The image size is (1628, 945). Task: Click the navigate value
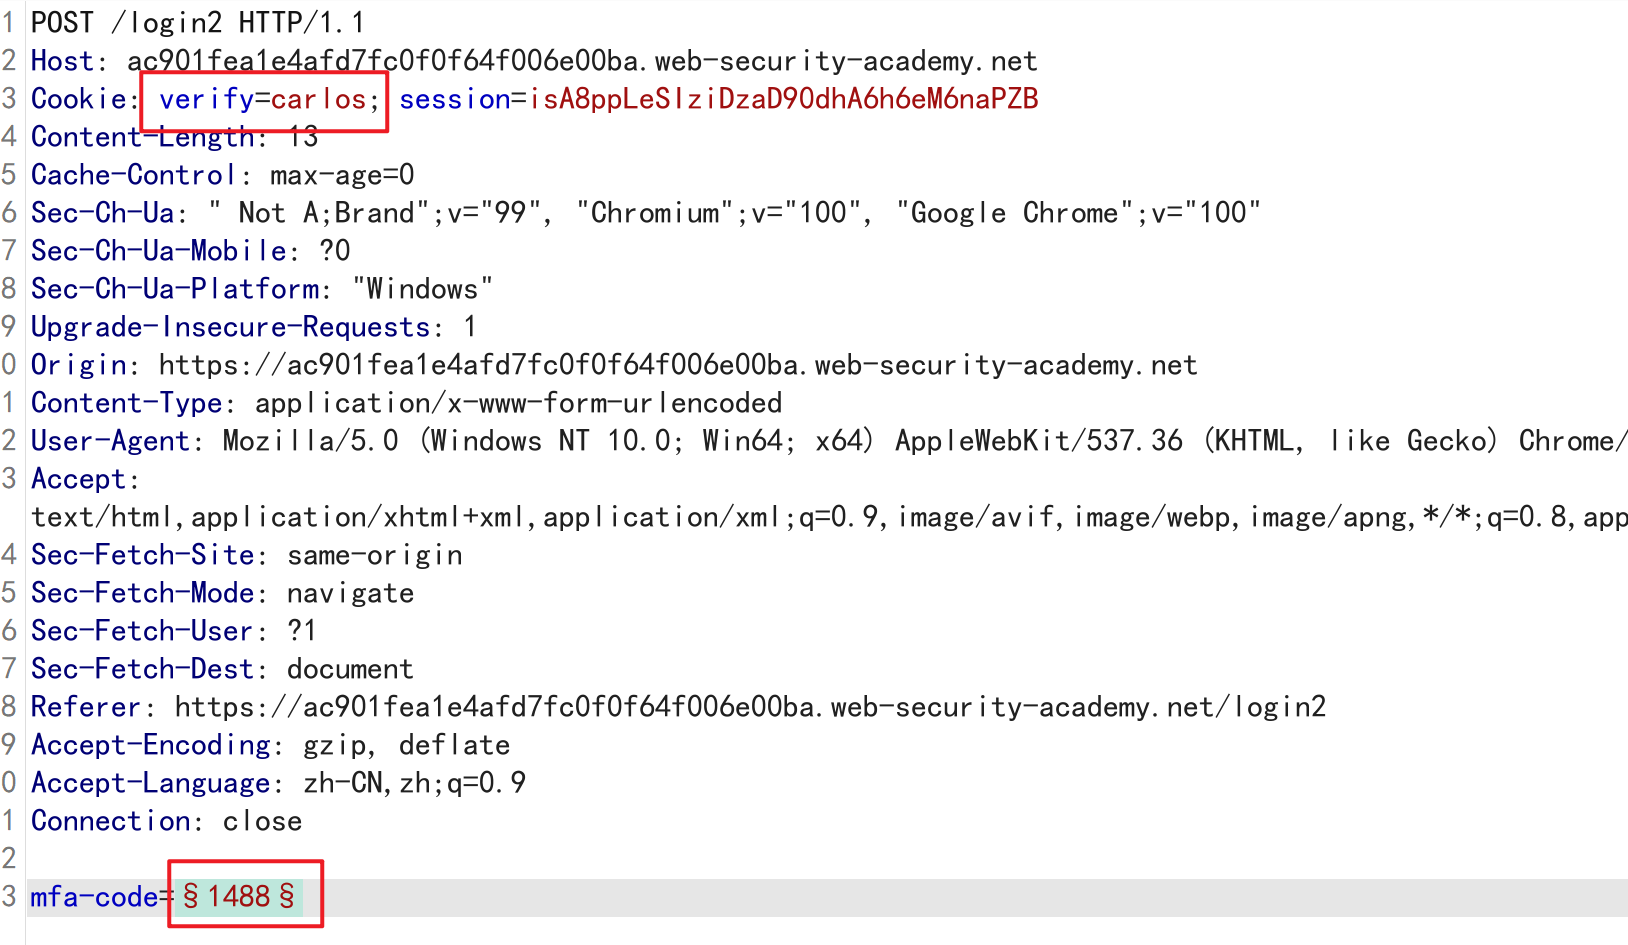(x=350, y=593)
